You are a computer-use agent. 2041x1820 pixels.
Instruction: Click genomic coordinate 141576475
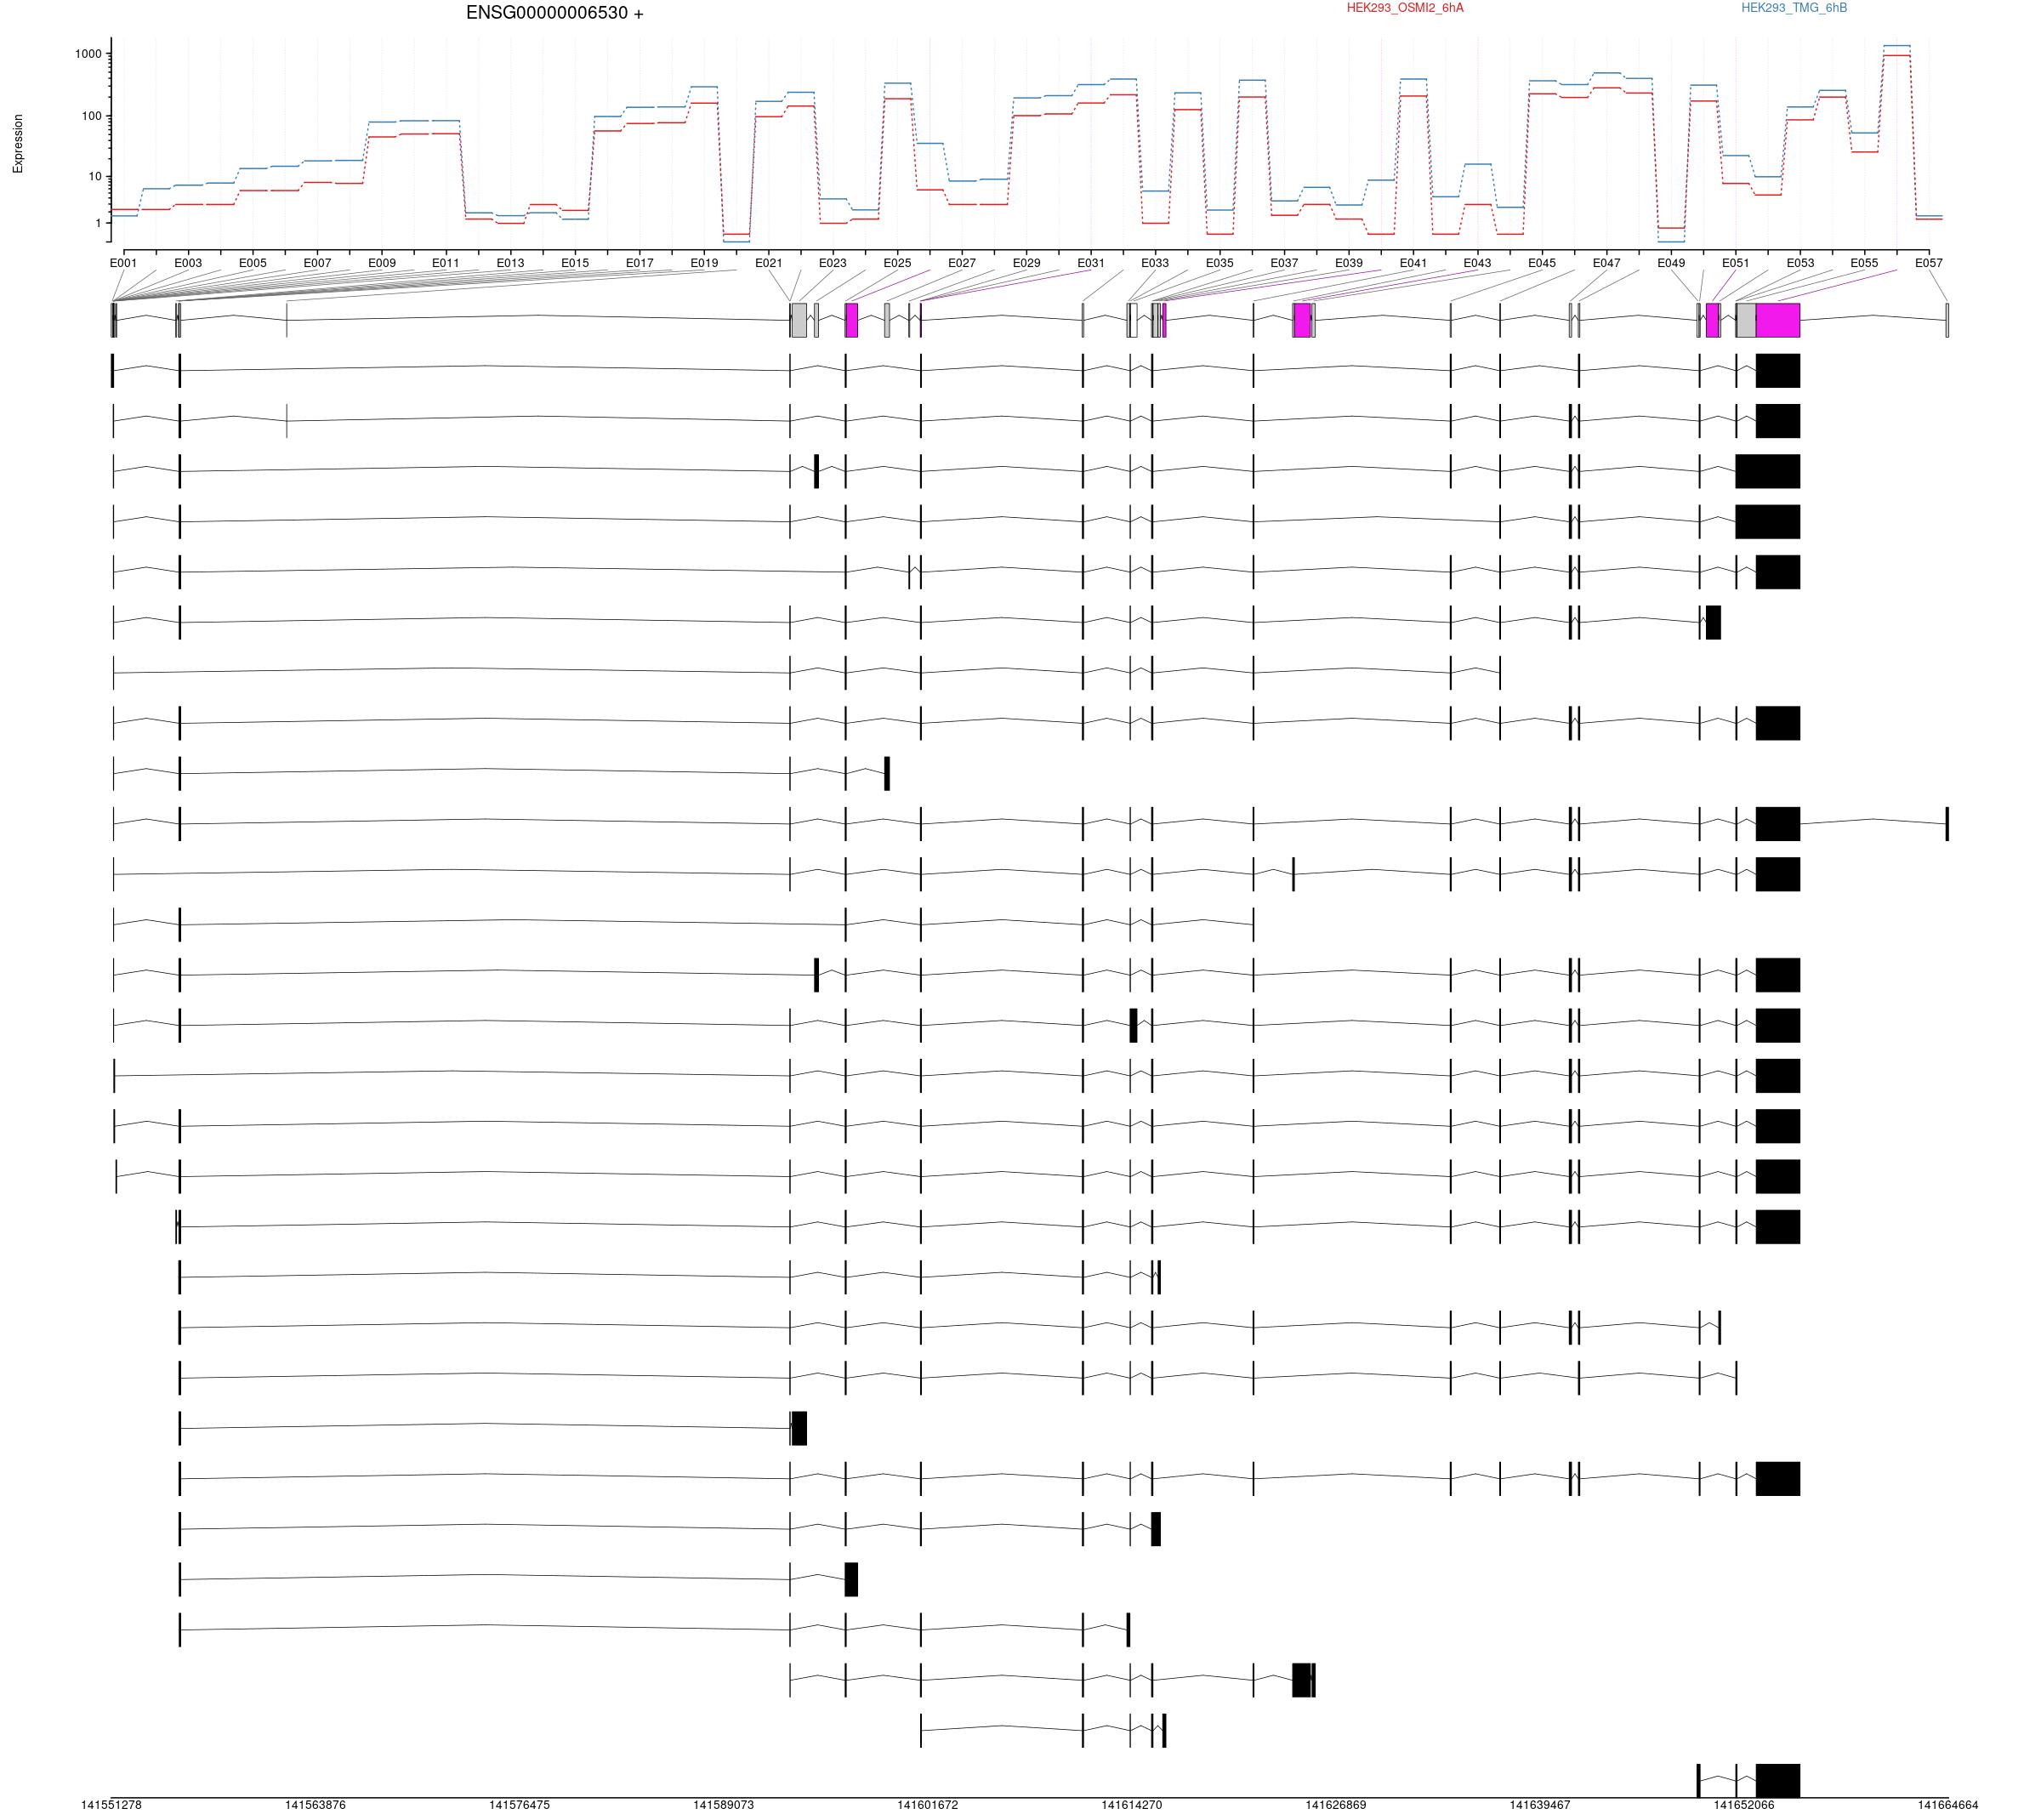[519, 1805]
